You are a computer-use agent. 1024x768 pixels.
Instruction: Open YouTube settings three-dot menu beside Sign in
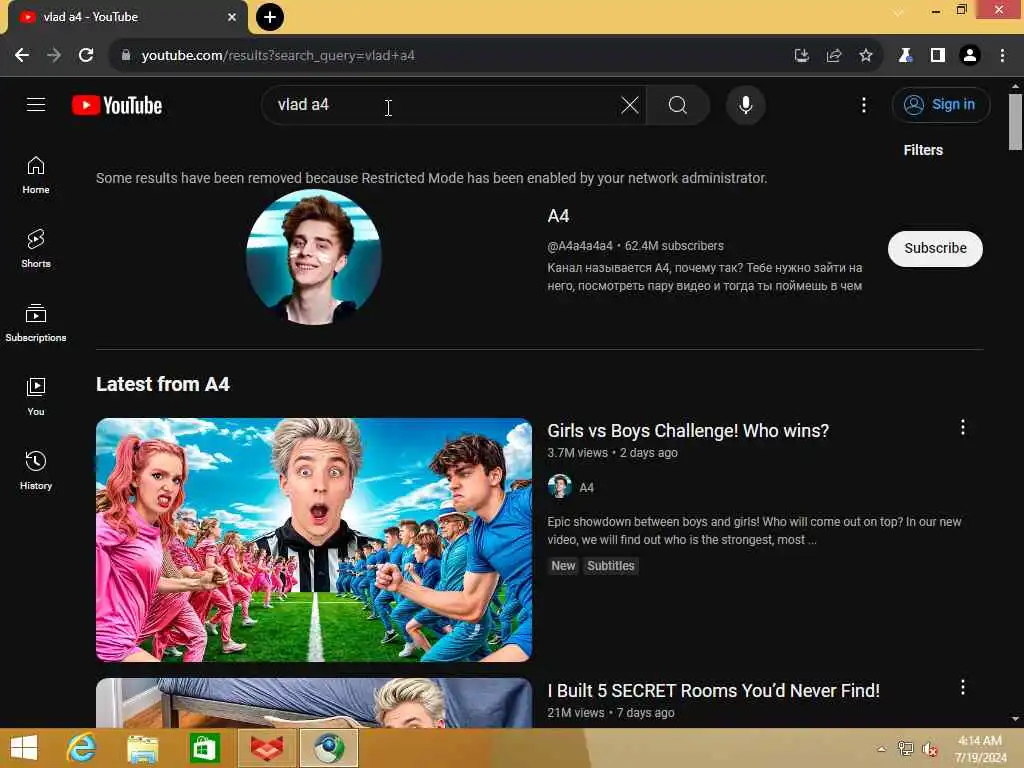[863, 105]
